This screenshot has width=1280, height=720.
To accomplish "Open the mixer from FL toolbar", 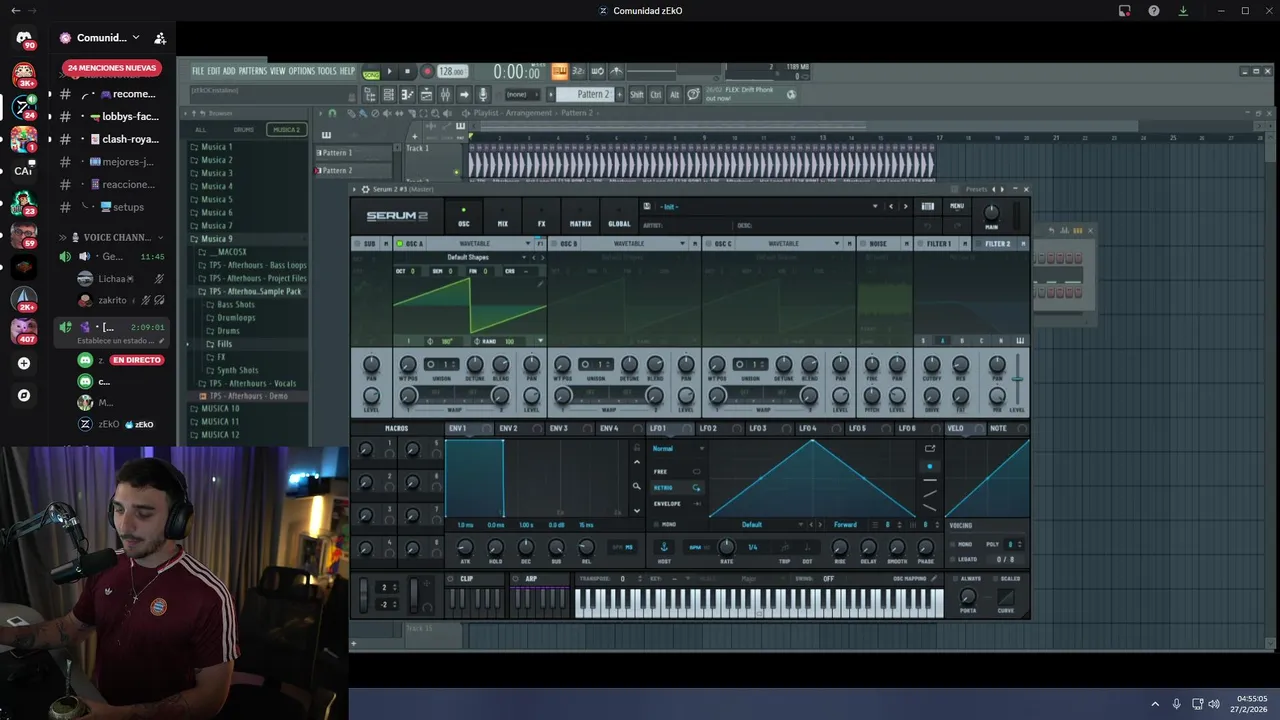I will 445,95.
